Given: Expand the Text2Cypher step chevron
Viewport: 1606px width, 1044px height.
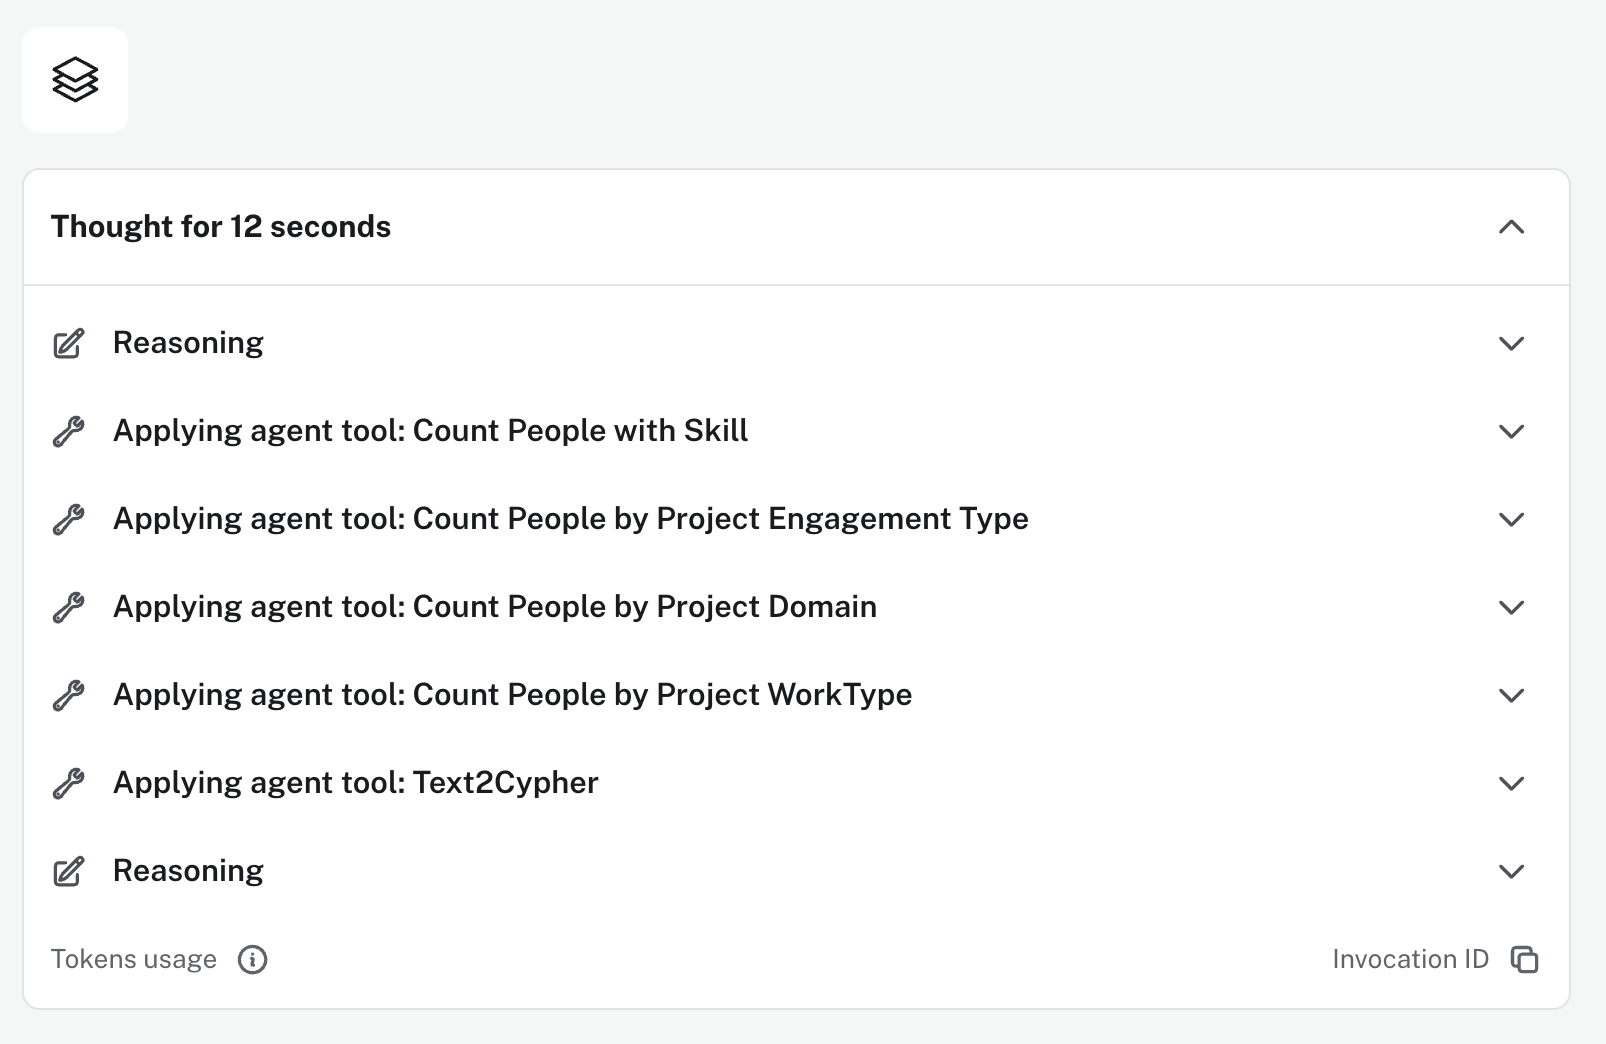Looking at the screenshot, I should [x=1511, y=784].
